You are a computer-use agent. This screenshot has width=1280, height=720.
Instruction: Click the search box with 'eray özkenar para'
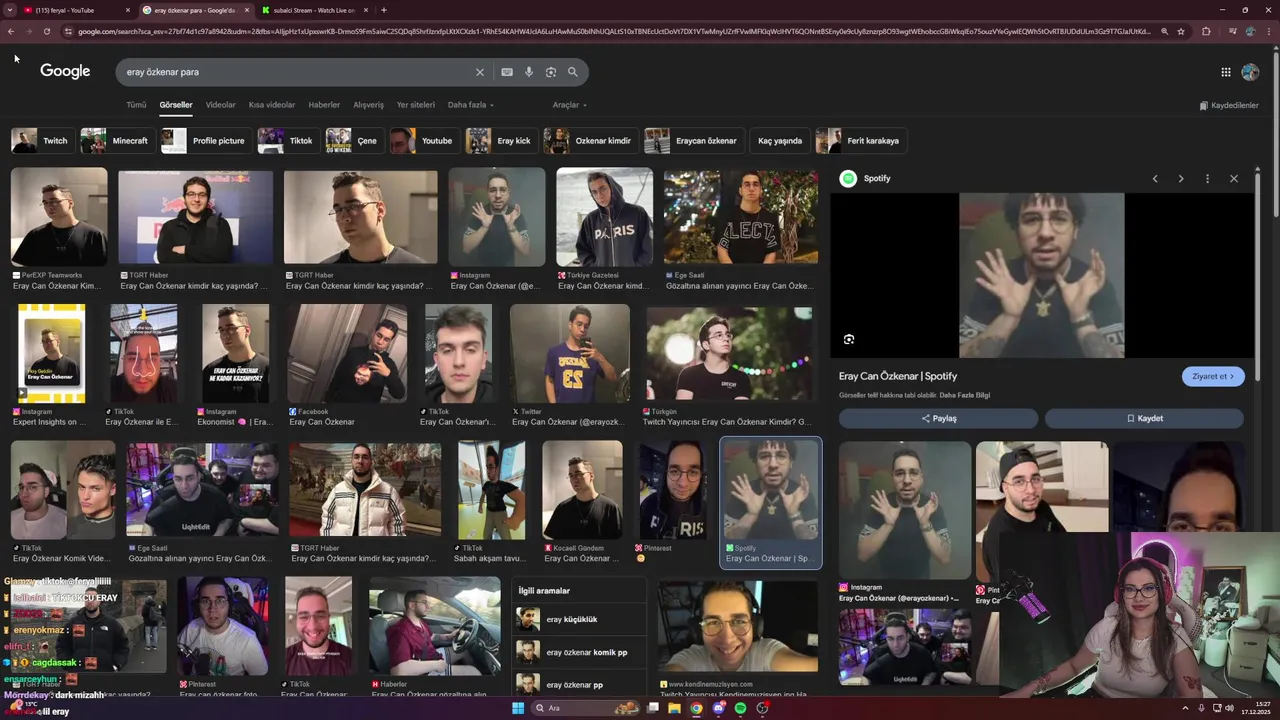[295, 72]
